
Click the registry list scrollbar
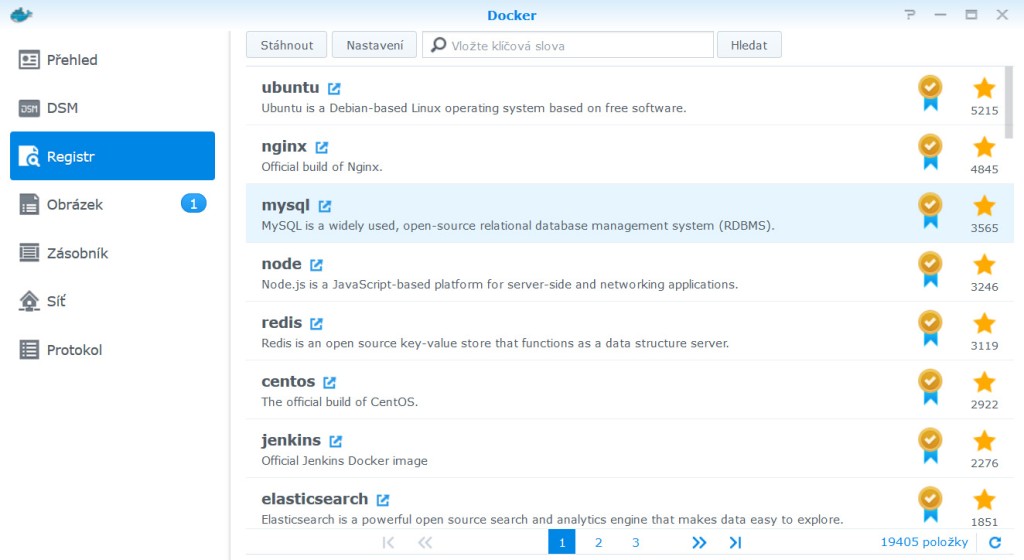point(1009,102)
